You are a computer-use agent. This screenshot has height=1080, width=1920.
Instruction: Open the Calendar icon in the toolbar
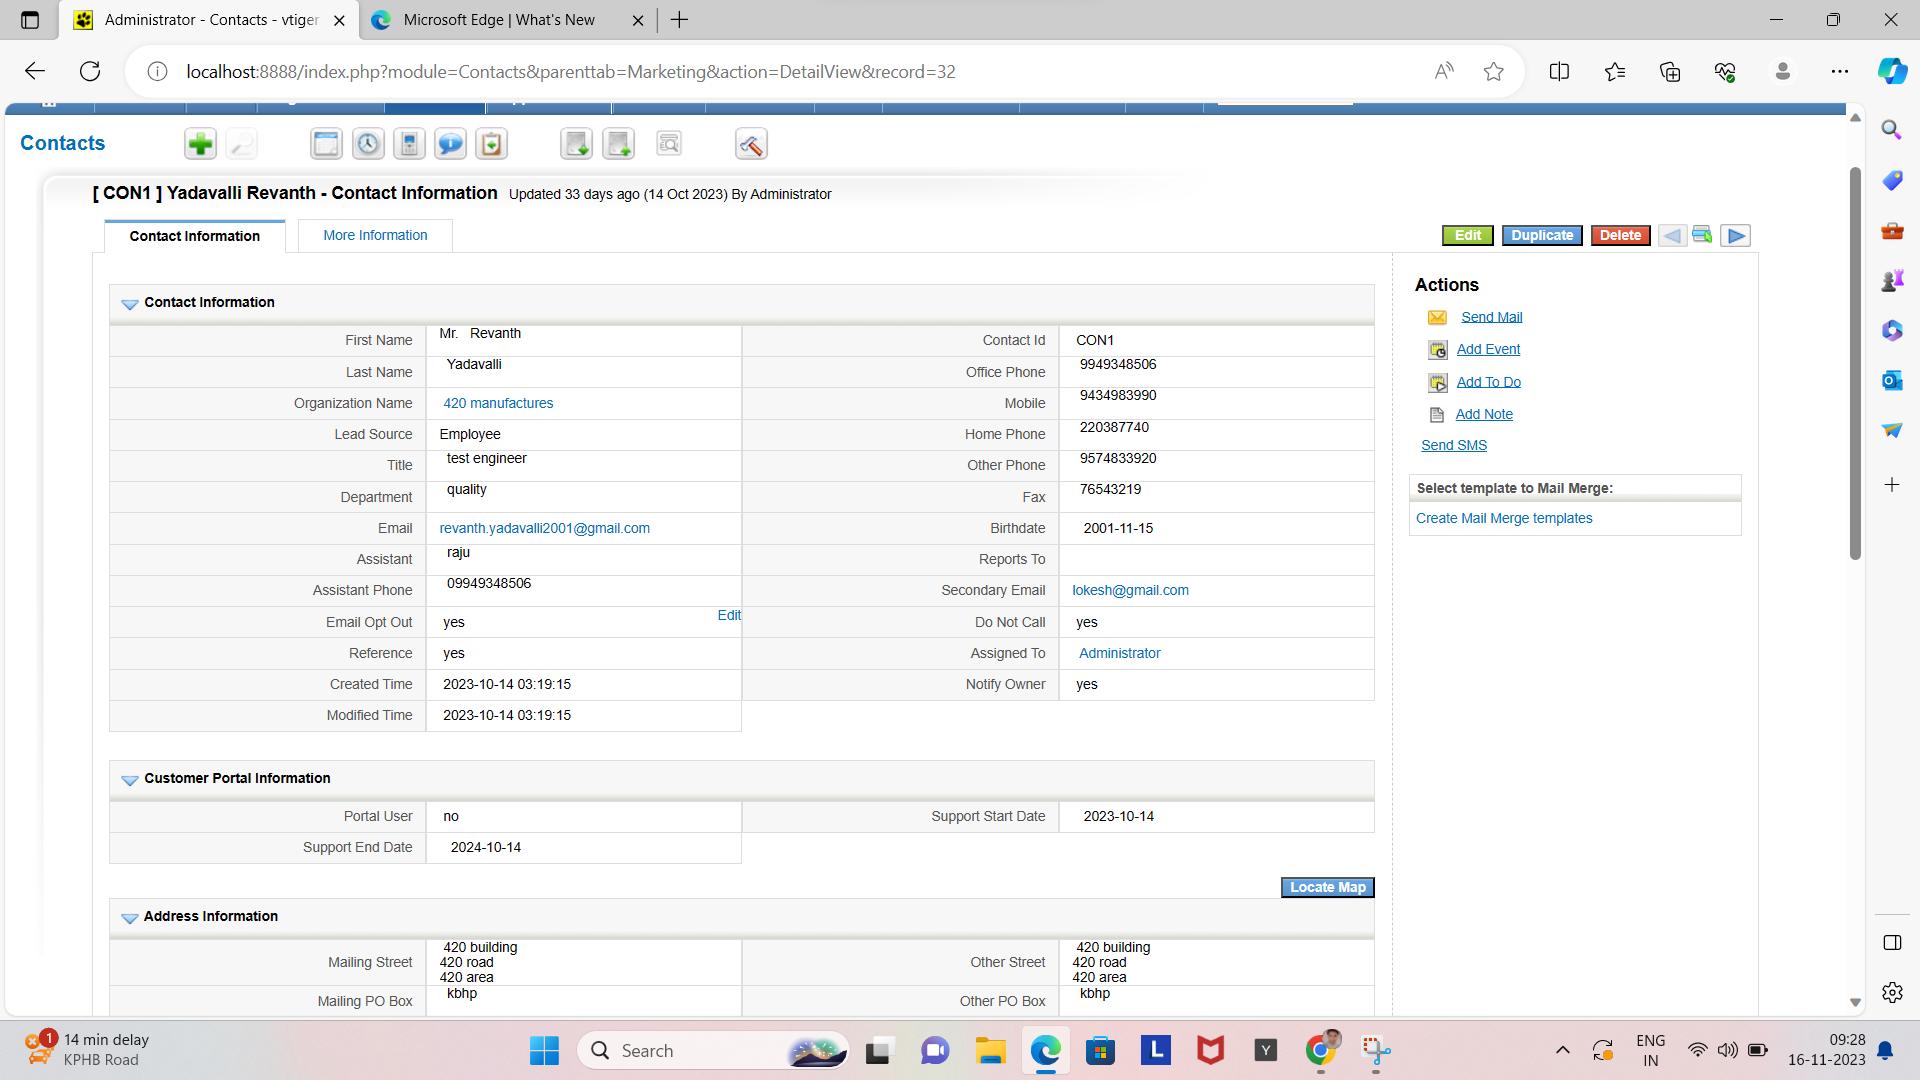coord(325,143)
